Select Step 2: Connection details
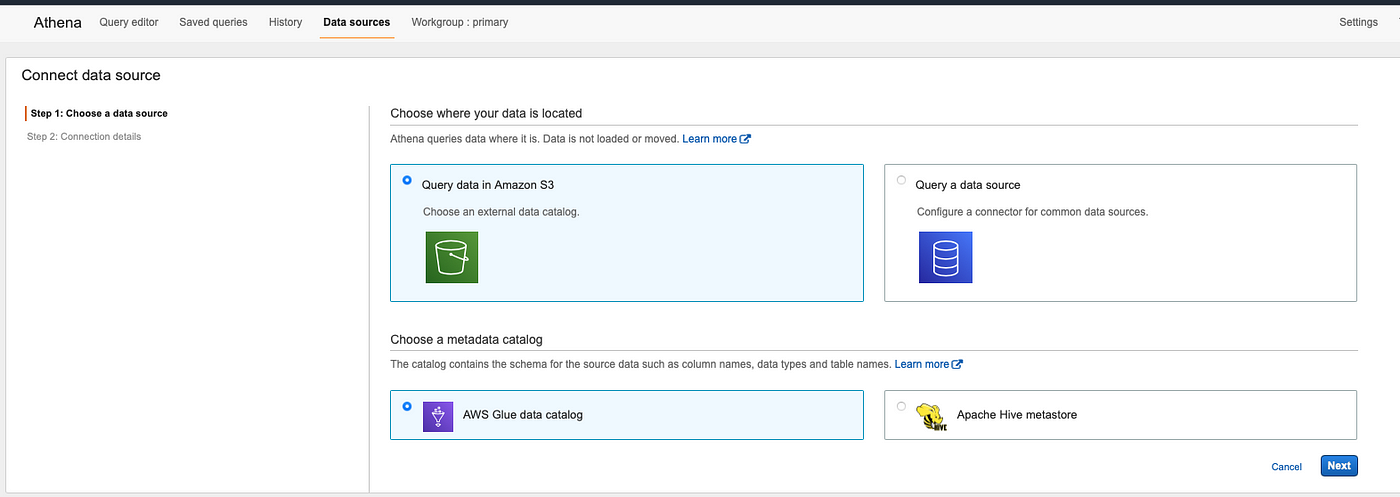The width and height of the screenshot is (1400, 497). 84,137
